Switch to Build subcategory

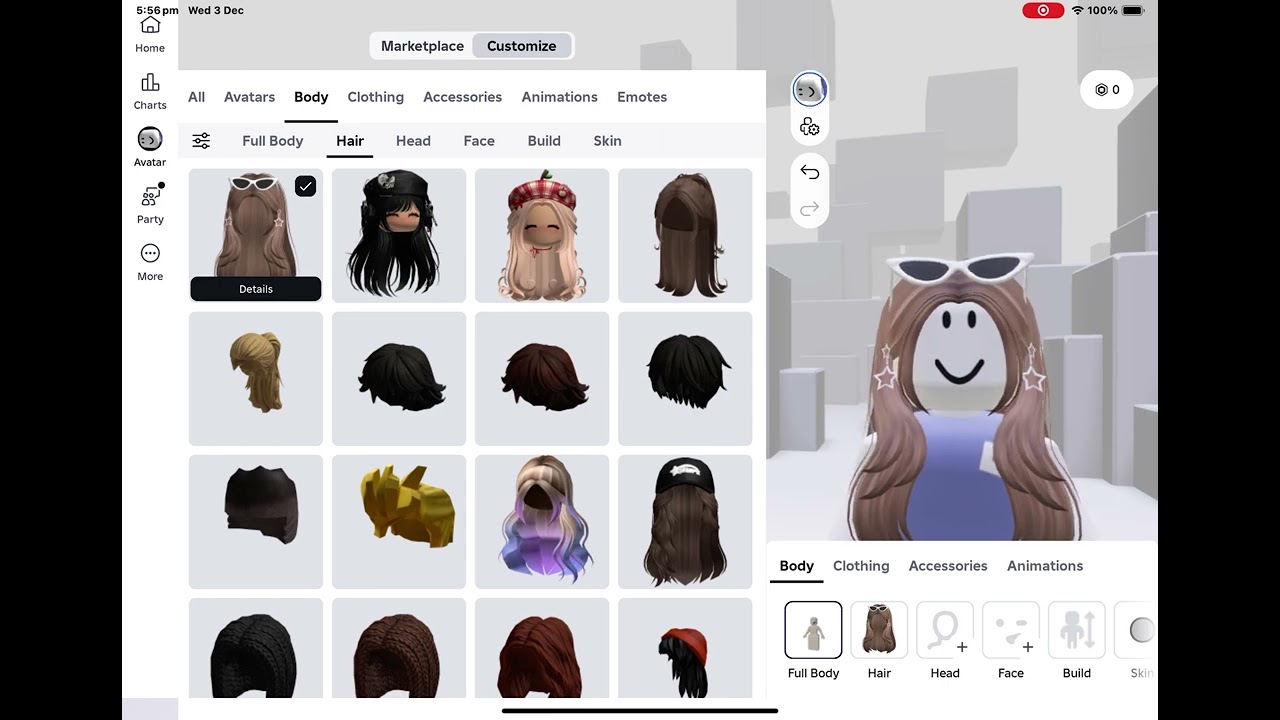[x=544, y=141]
